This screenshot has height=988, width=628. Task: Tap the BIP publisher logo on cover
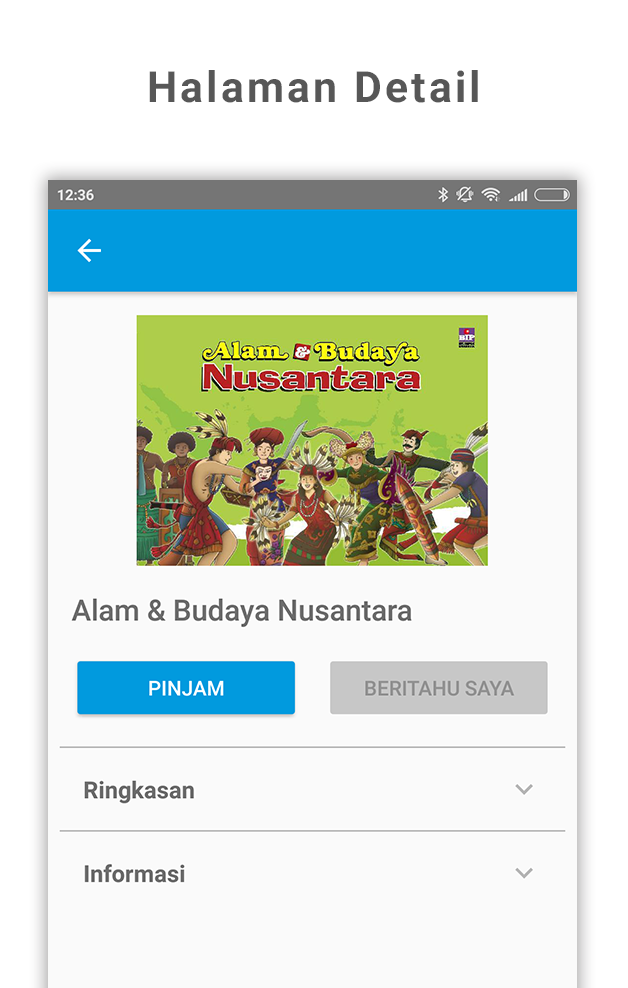pos(467,338)
